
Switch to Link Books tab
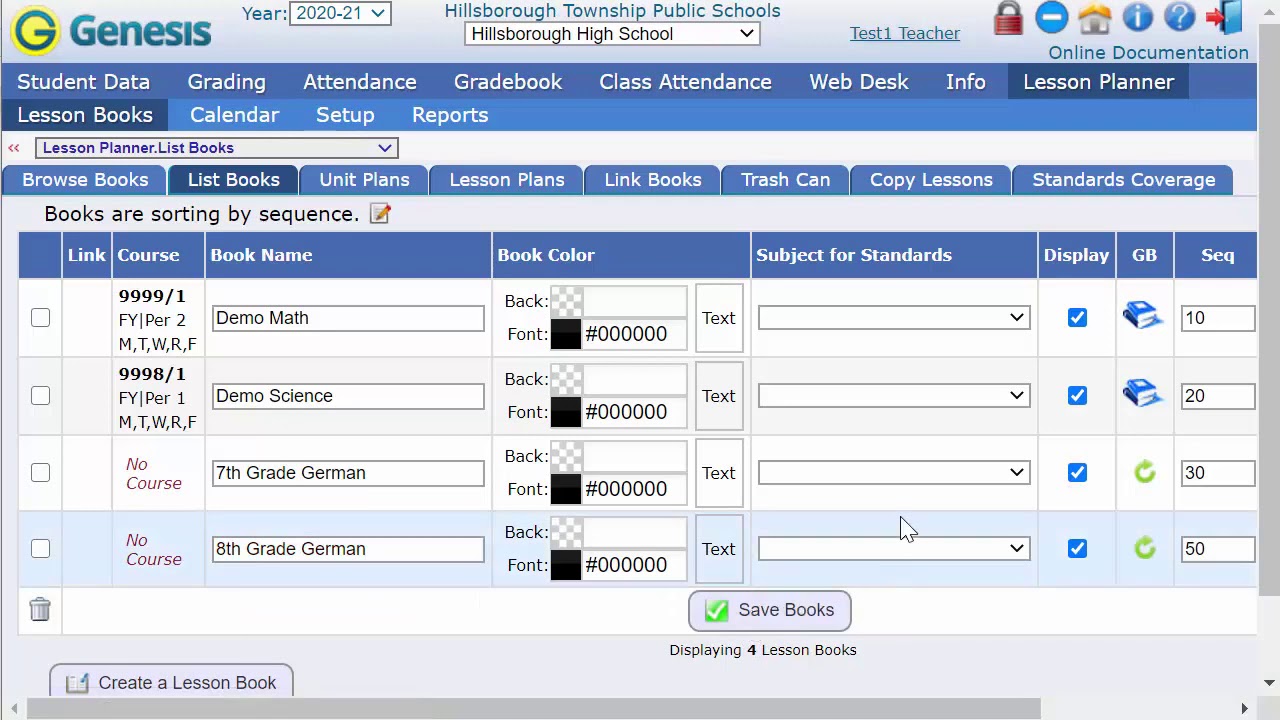point(653,180)
